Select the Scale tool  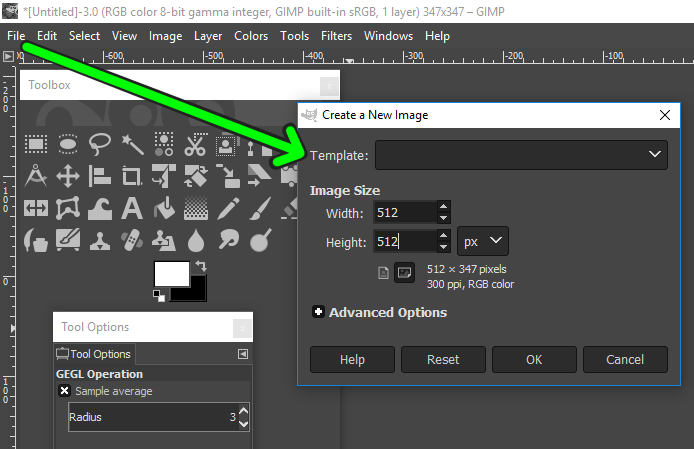coord(227,176)
